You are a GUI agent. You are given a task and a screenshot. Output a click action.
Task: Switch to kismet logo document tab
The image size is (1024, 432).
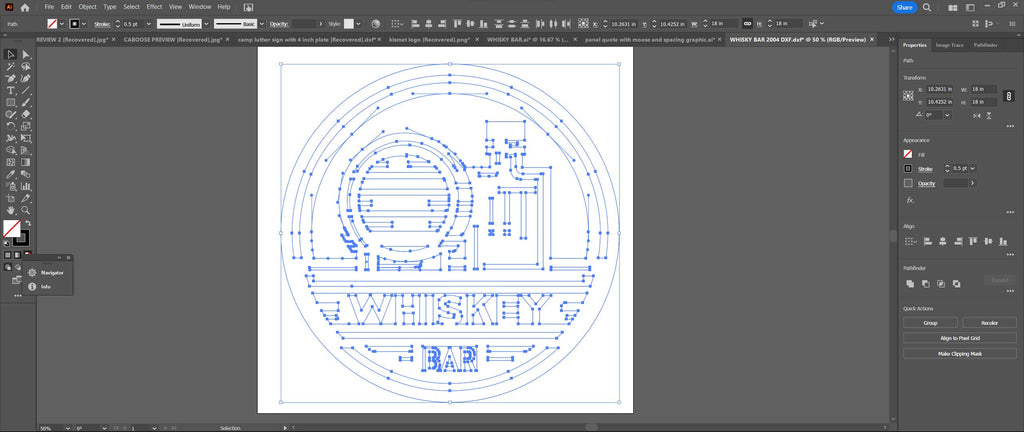point(430,40)
